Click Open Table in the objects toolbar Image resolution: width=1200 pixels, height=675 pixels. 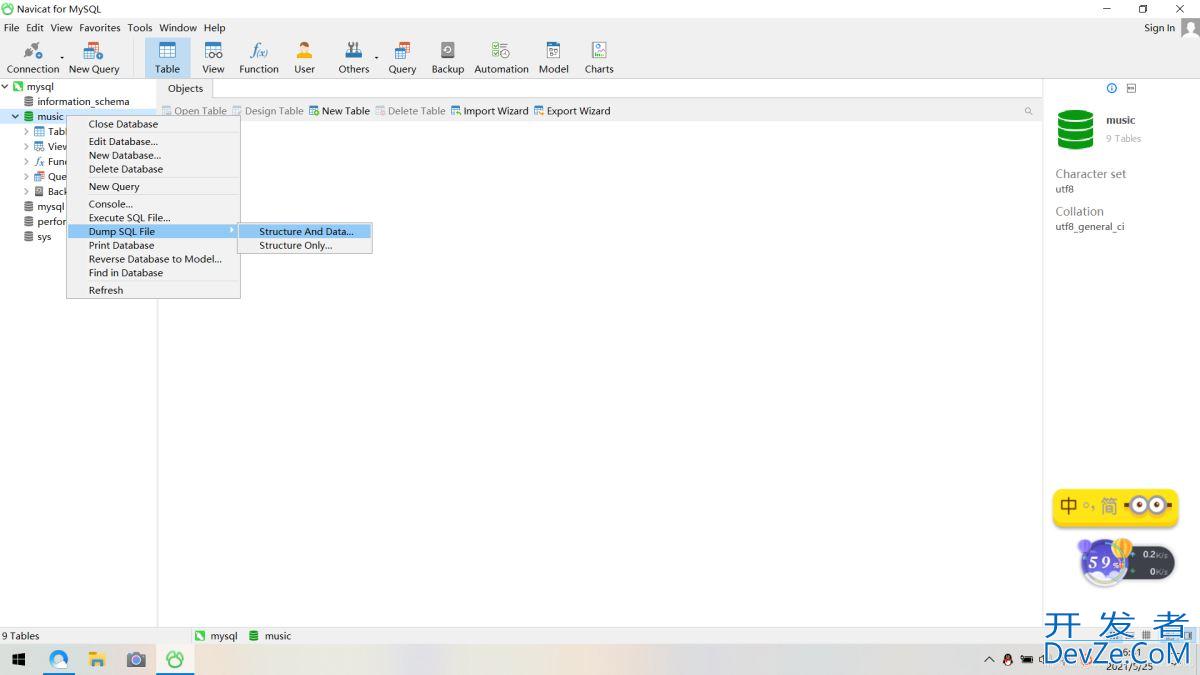(194, 111)
